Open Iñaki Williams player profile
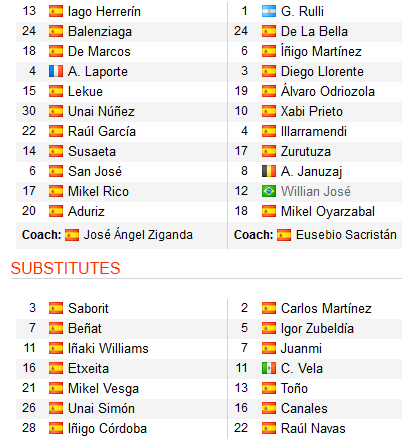 pyautogui.click(x=108, y=348)
